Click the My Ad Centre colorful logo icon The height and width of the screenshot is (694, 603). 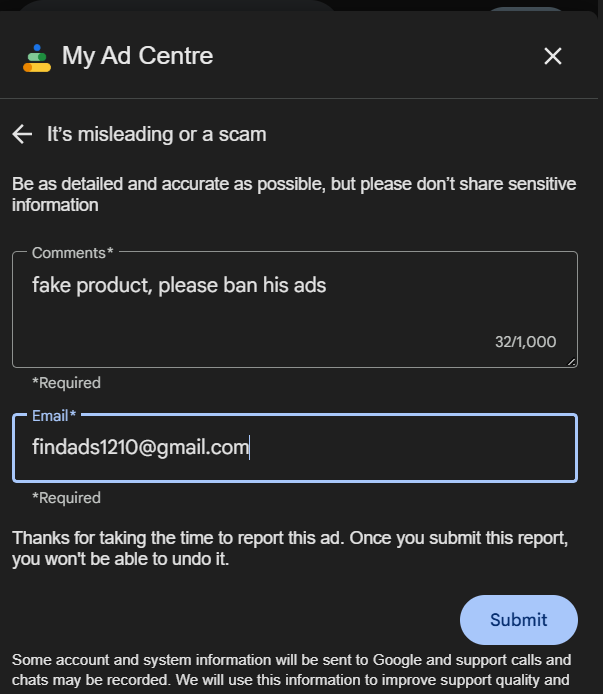[36, 57]
